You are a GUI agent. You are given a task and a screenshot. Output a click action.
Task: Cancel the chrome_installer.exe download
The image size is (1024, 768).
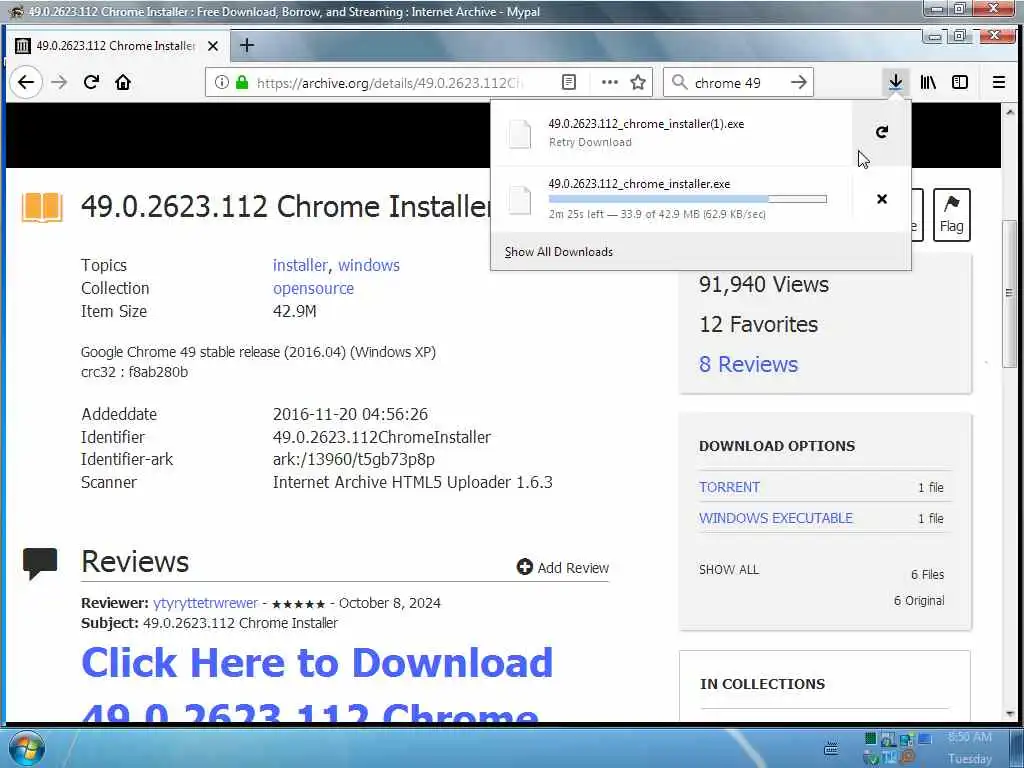[x=882, y=199]
